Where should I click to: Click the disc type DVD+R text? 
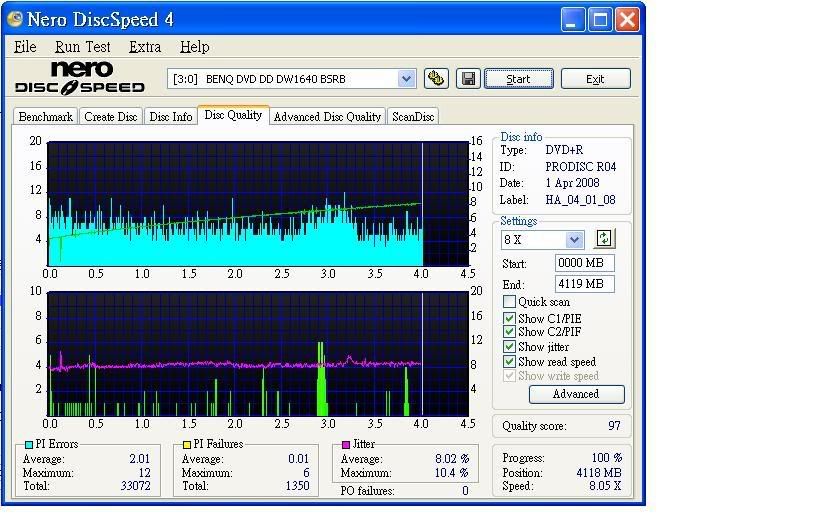coord(564,150)
